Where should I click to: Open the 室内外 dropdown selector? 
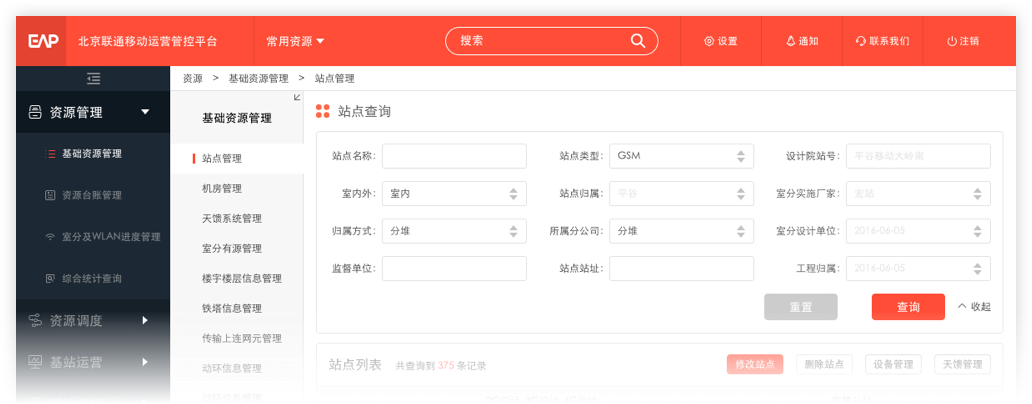pos(454,194)
